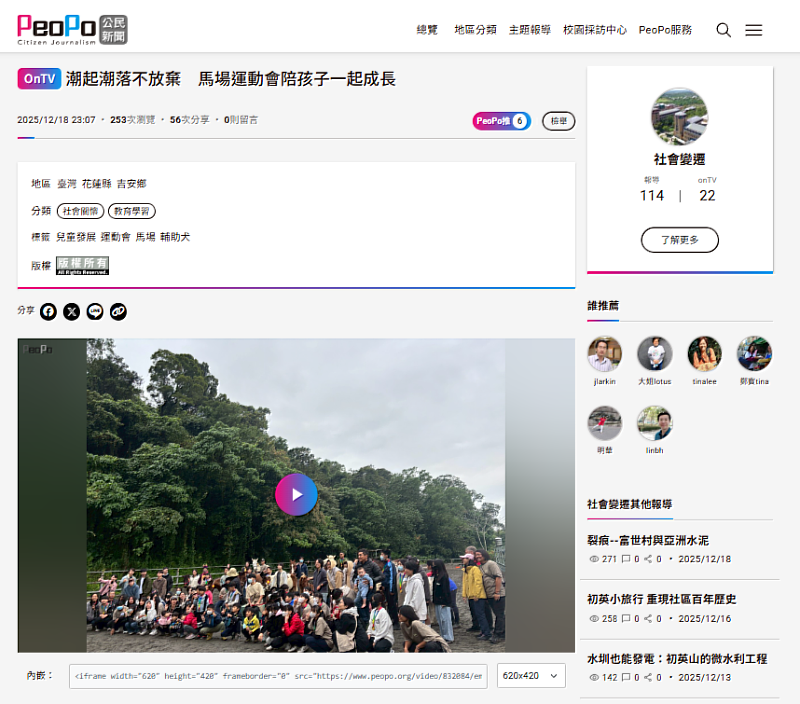Open the site search magnifier

tap(723, 29)
